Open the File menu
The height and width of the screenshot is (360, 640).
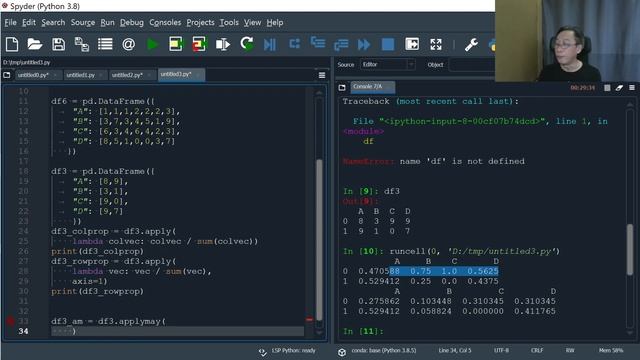coord(10,22)
